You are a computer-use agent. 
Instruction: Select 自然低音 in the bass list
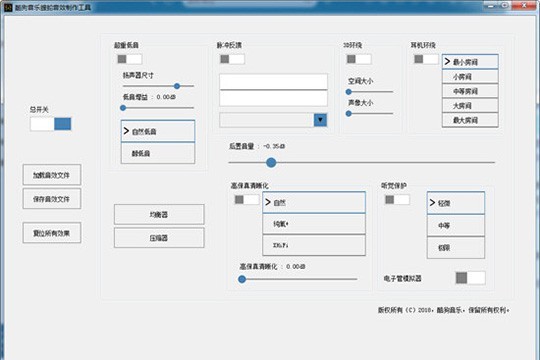click(158, 131)
